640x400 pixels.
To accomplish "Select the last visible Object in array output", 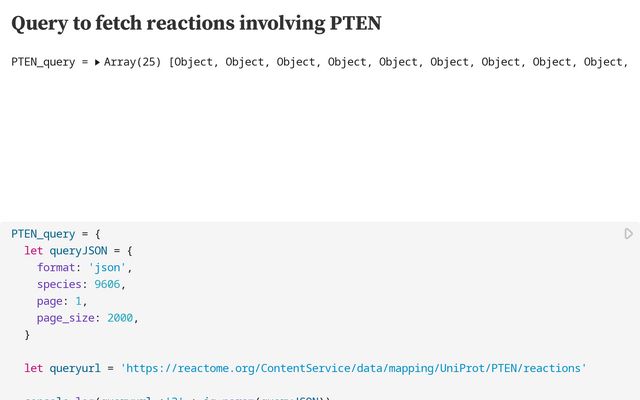I will [x=603, y=62].
